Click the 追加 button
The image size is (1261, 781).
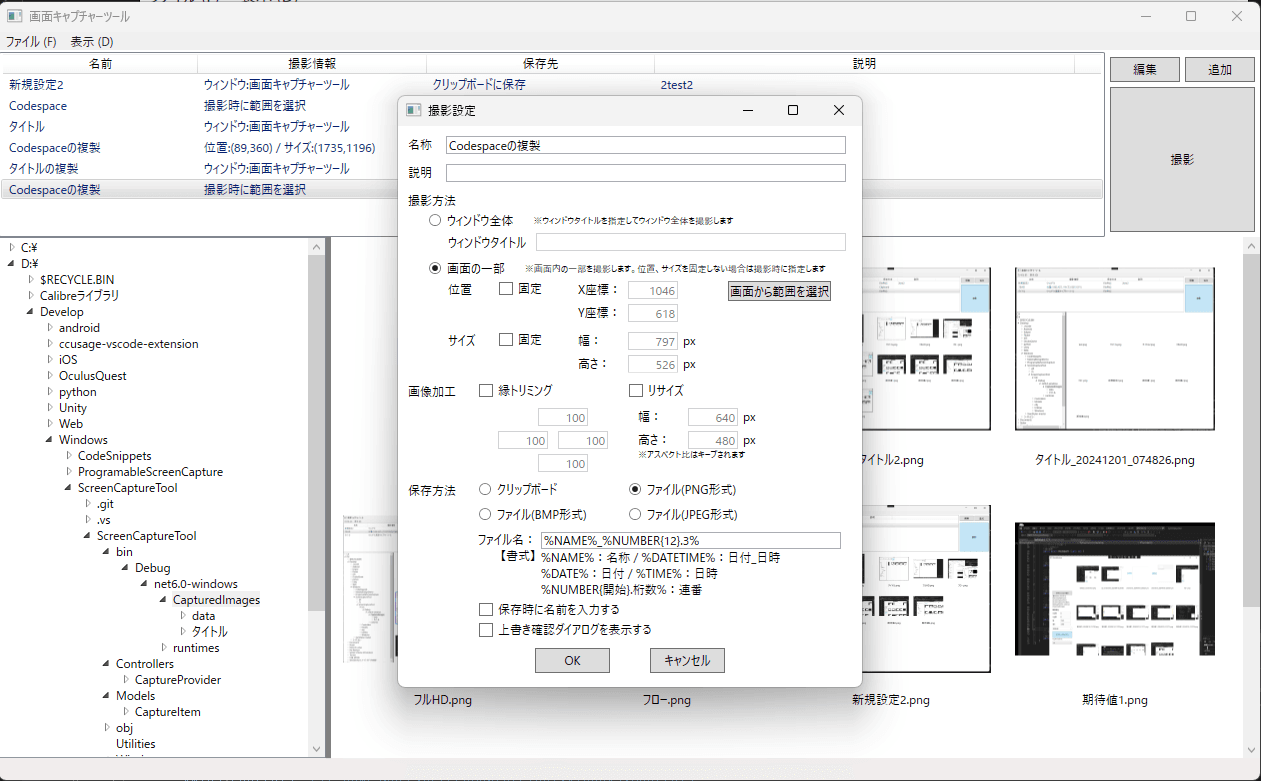[x=1220, y=69]
